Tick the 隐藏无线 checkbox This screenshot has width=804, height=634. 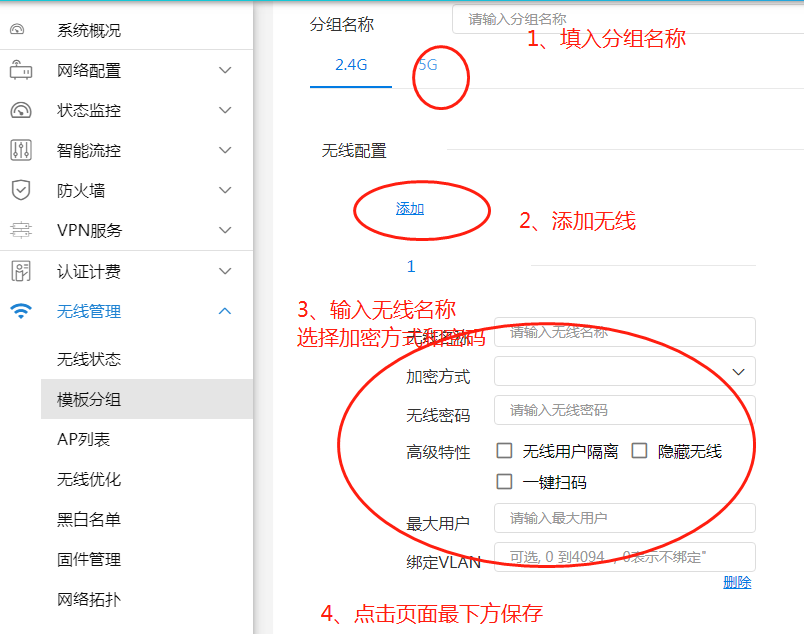[639, 451]
